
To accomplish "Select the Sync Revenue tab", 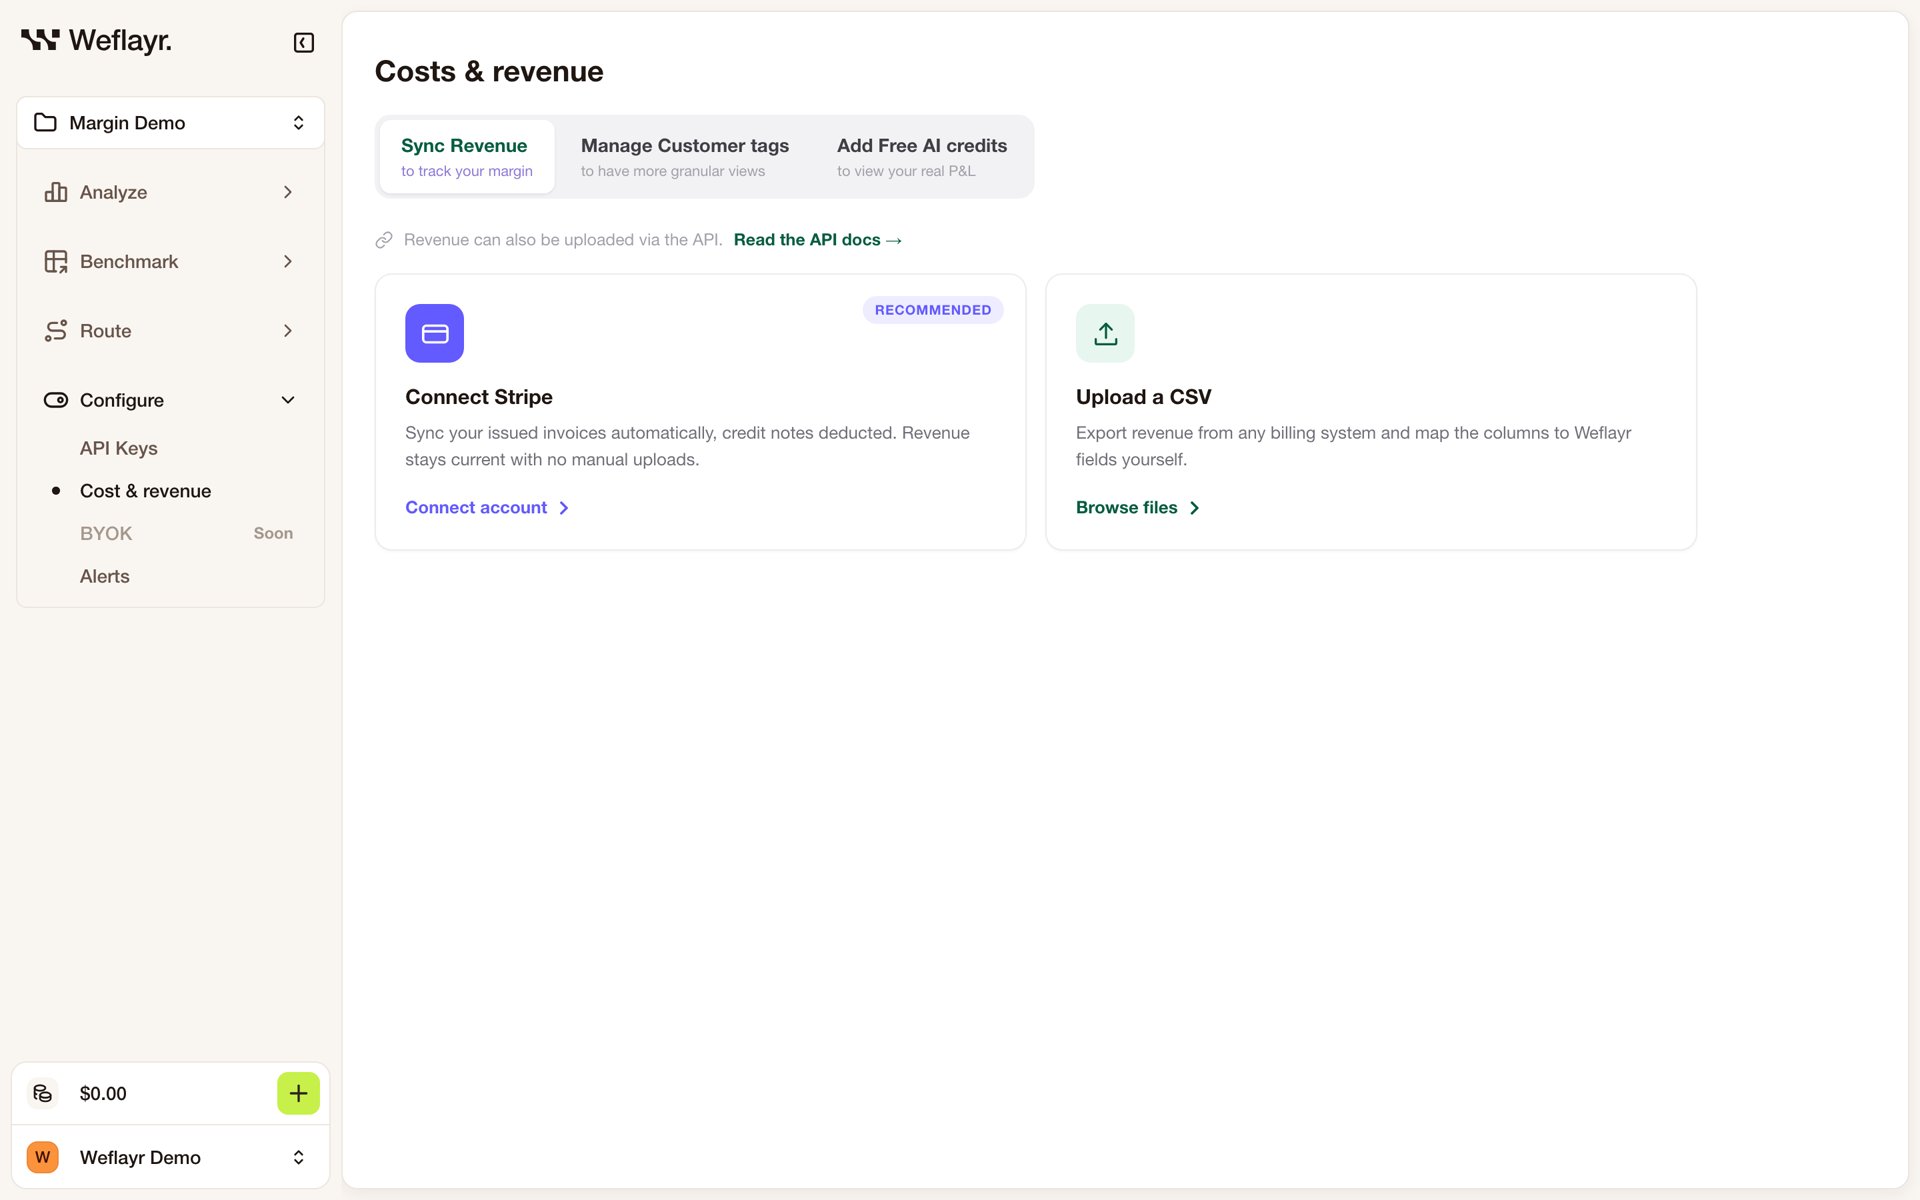I will click(x=466, y=156).
